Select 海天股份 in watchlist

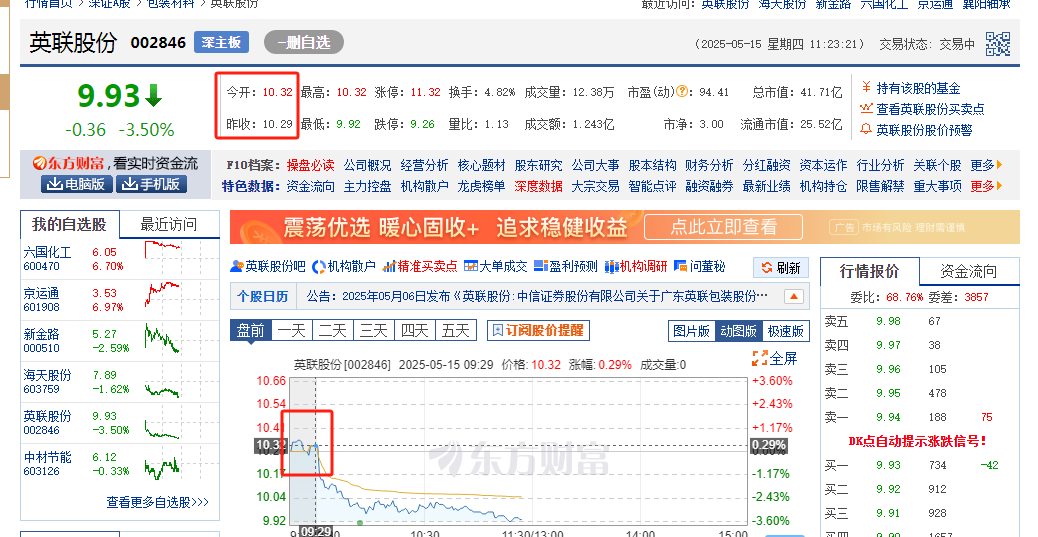tap(47, 375)
